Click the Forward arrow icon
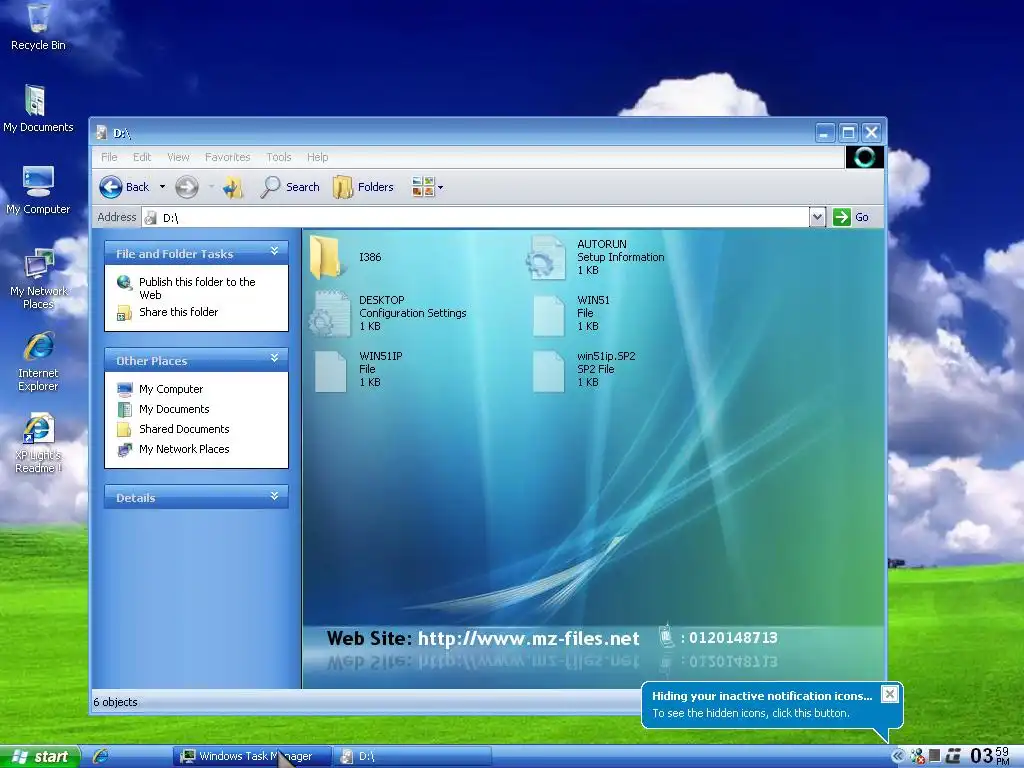This screenshot has width=1024, height=768. (187, 187)
